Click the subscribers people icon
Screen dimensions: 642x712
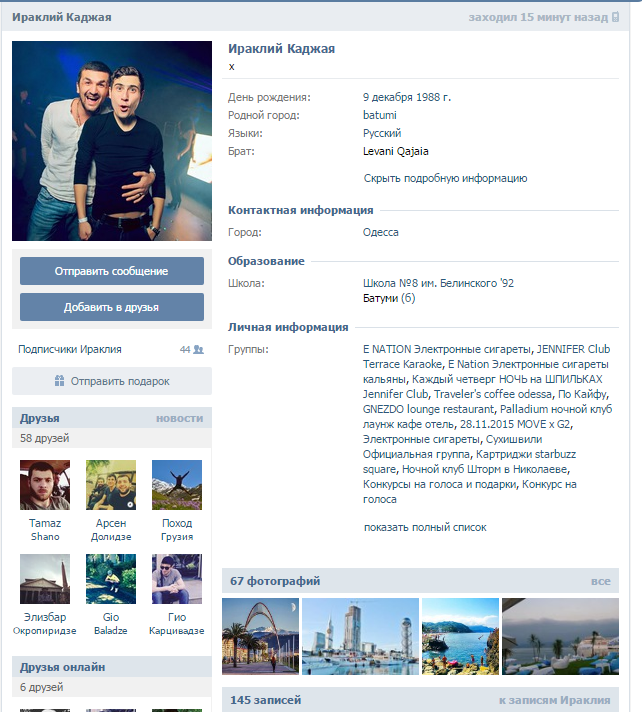point(198,350)
